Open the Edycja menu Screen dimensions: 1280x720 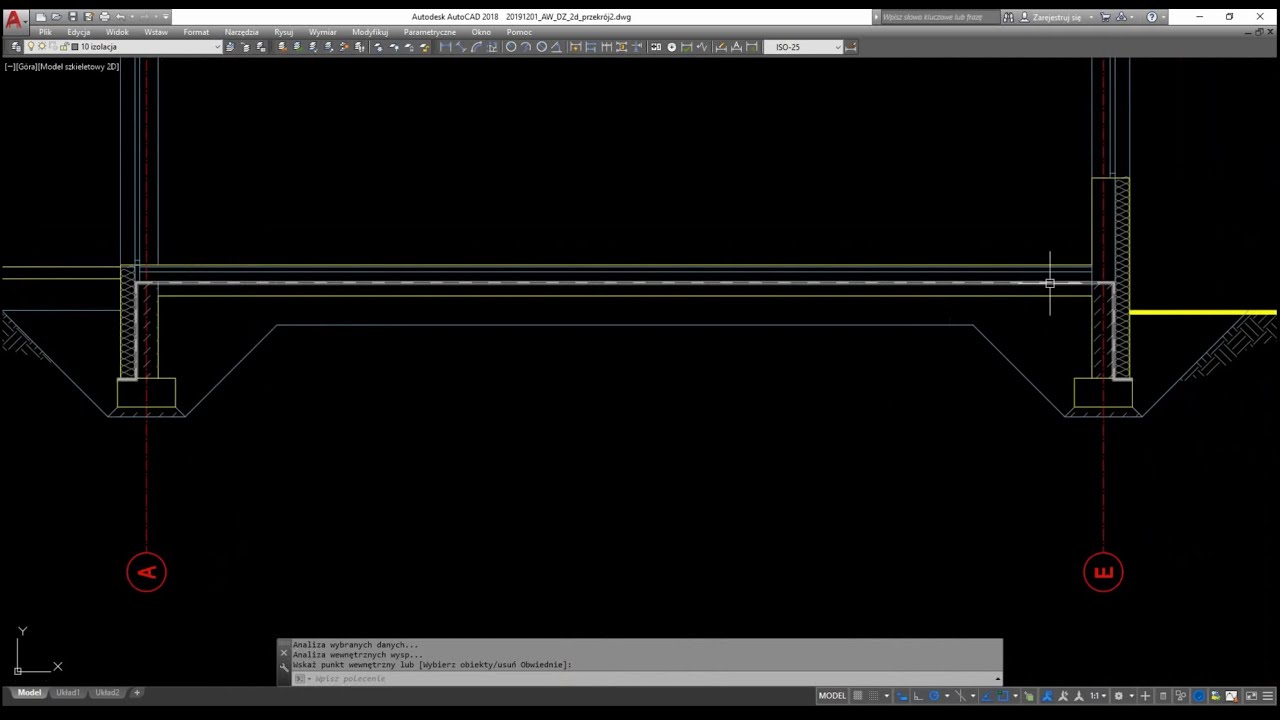point(78,32)
